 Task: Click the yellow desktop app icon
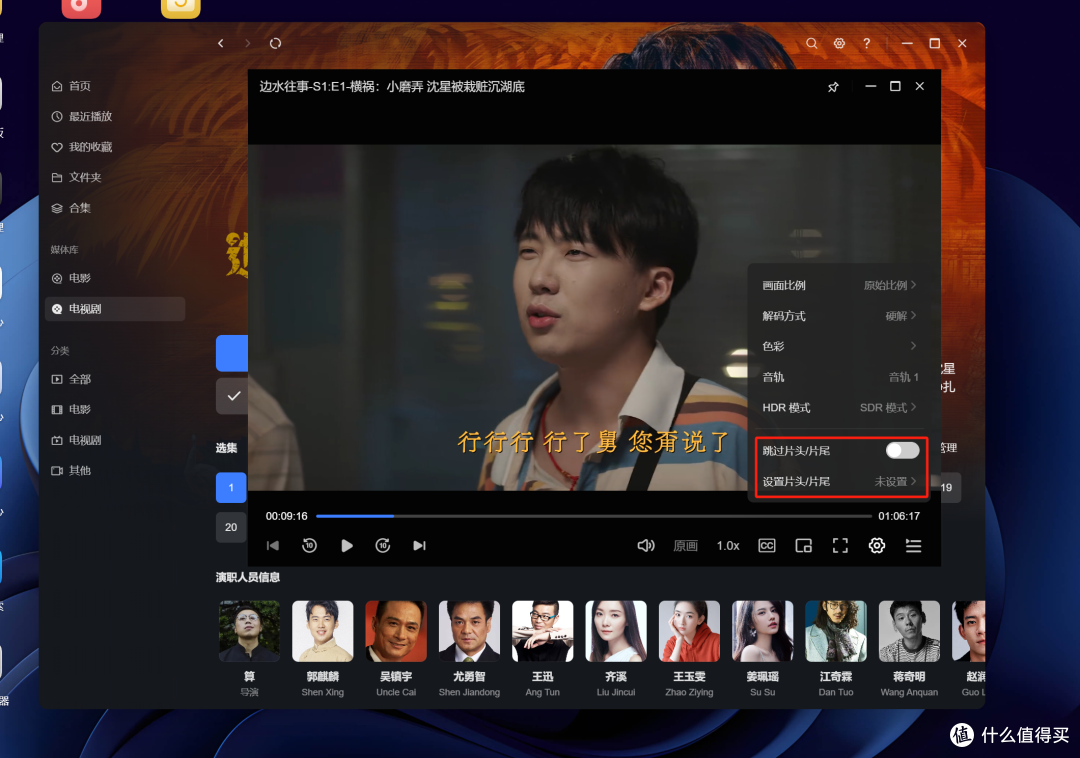coord(180,8)
